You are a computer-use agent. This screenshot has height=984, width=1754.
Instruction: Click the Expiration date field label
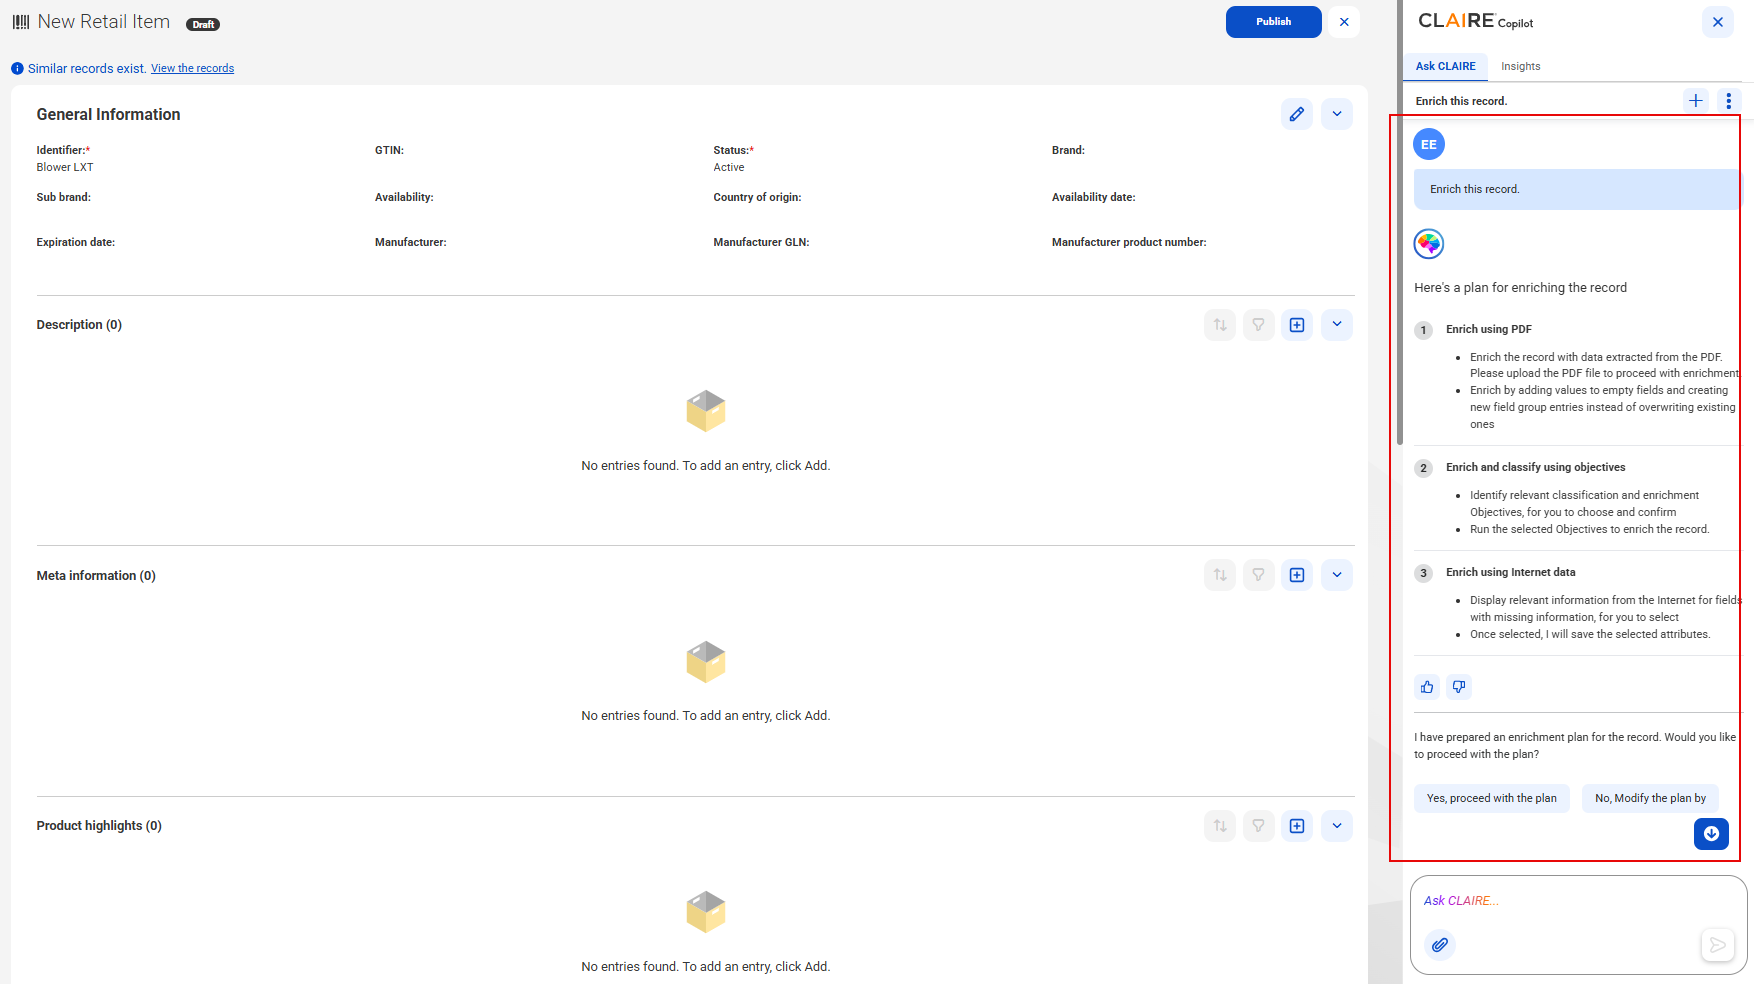pos(76,242)
